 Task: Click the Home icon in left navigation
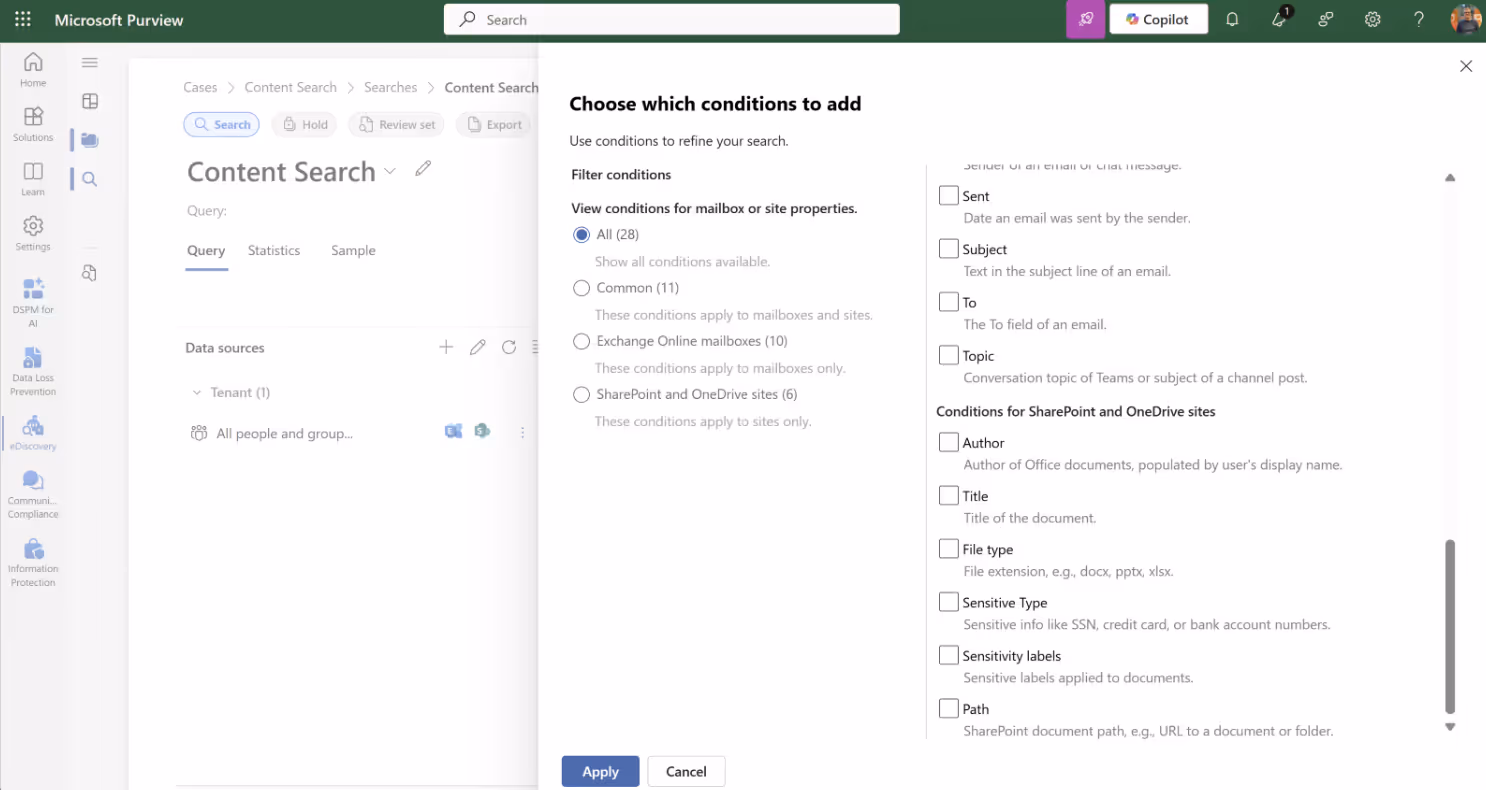(33, 69)
